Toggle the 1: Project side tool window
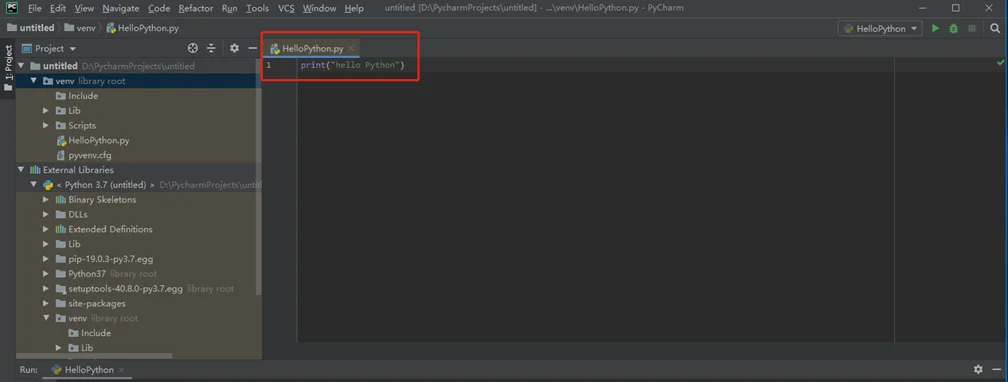1008x382 pixels. (x=8, y=68)
